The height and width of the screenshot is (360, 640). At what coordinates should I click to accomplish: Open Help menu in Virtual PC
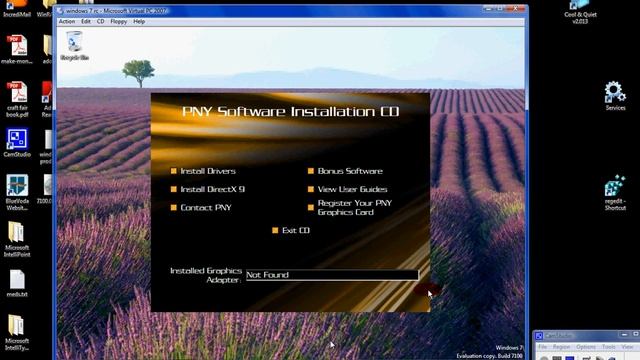click(139, 22)
